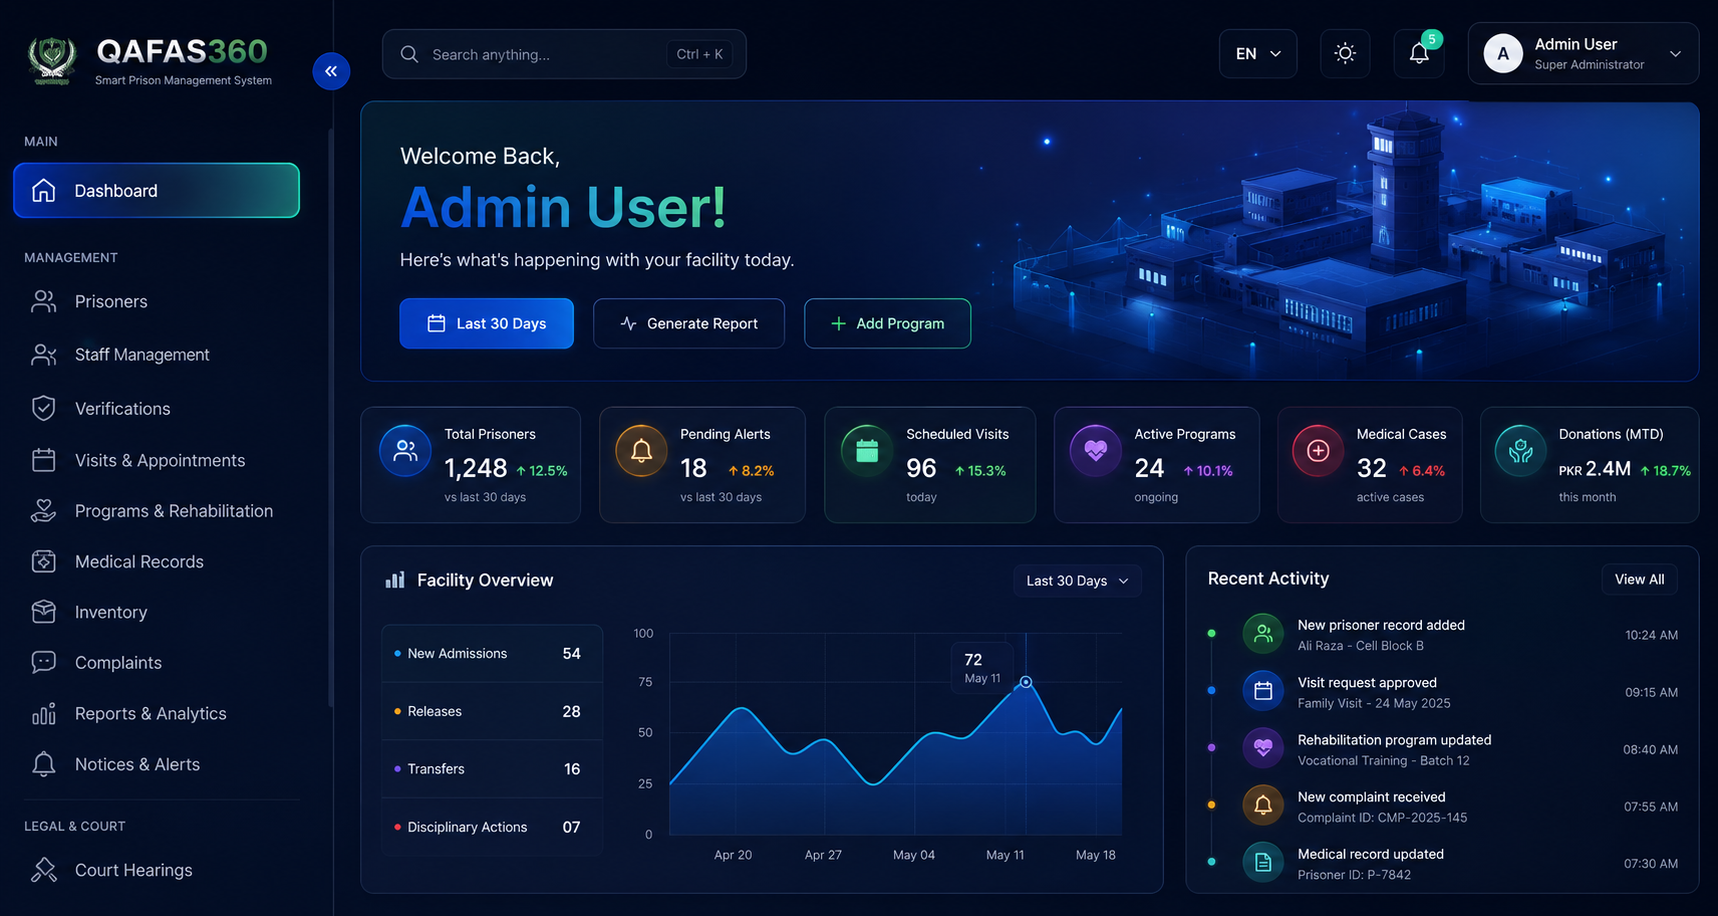The image size is (1718, 916).
Task: Click the Complaints chat bubble icon
Action: pos(44,662)
